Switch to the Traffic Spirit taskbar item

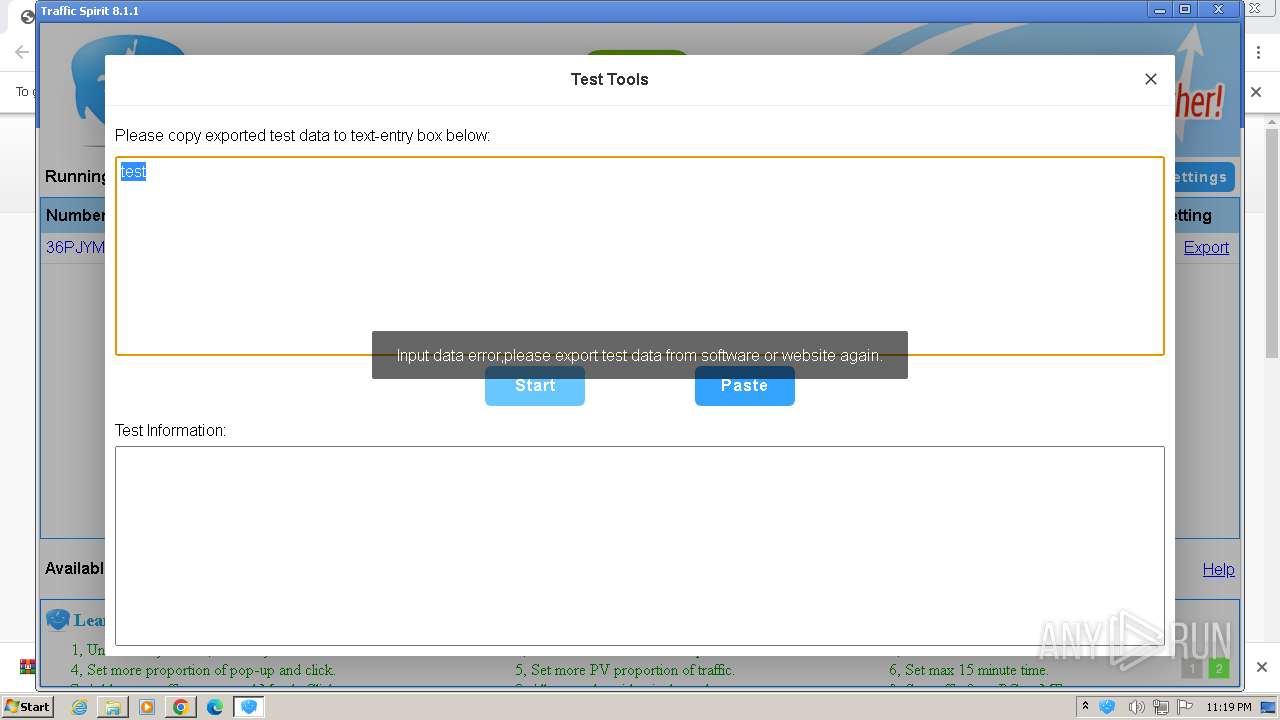249,707
